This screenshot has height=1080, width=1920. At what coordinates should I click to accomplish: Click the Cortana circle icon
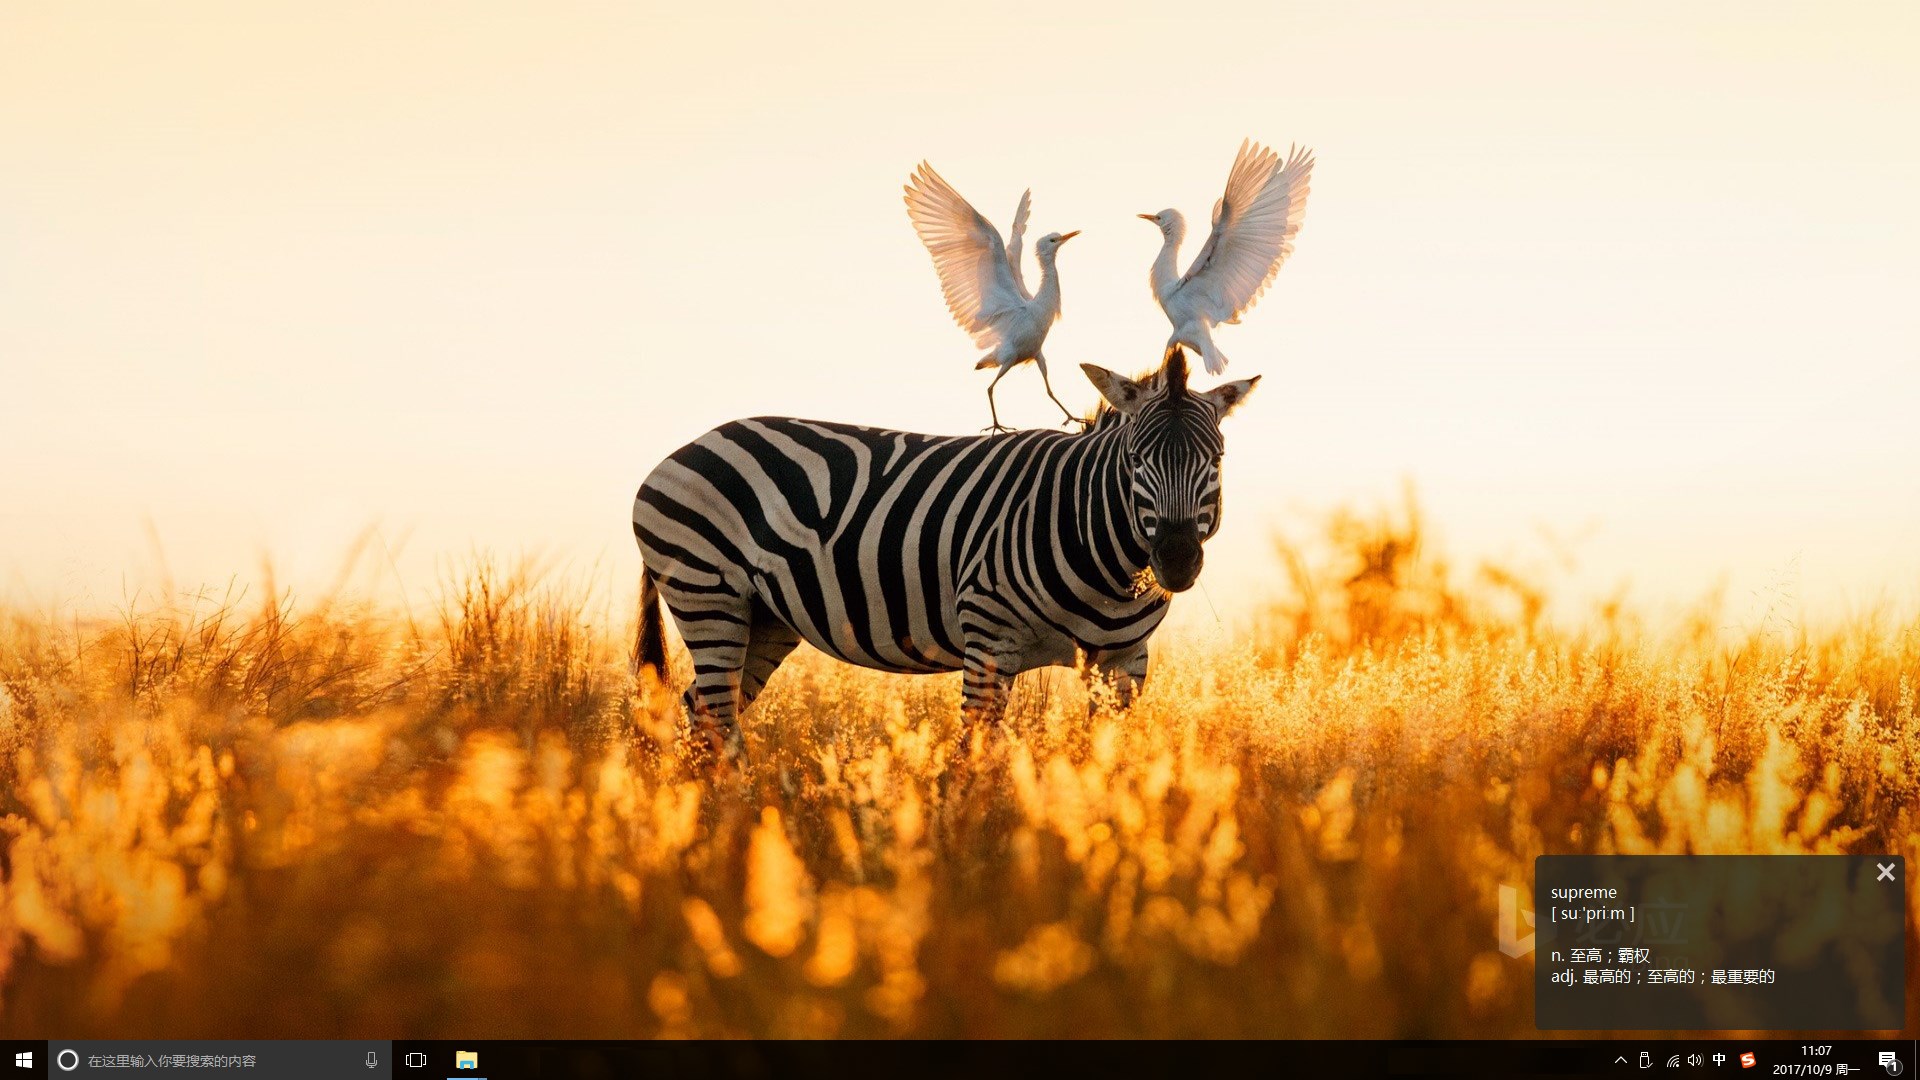(68, 1060)
